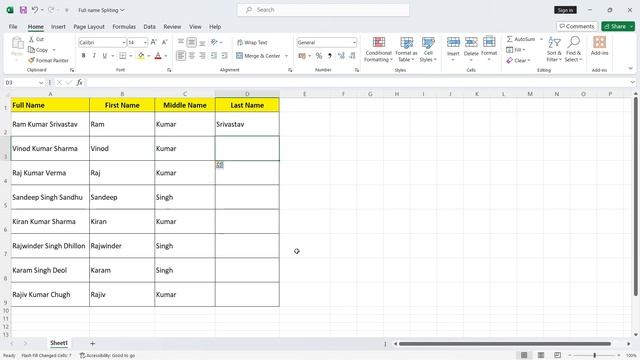Select the Sheet1 tab
This screenshot has width=640, height=360.
click(x=59, y=343)
